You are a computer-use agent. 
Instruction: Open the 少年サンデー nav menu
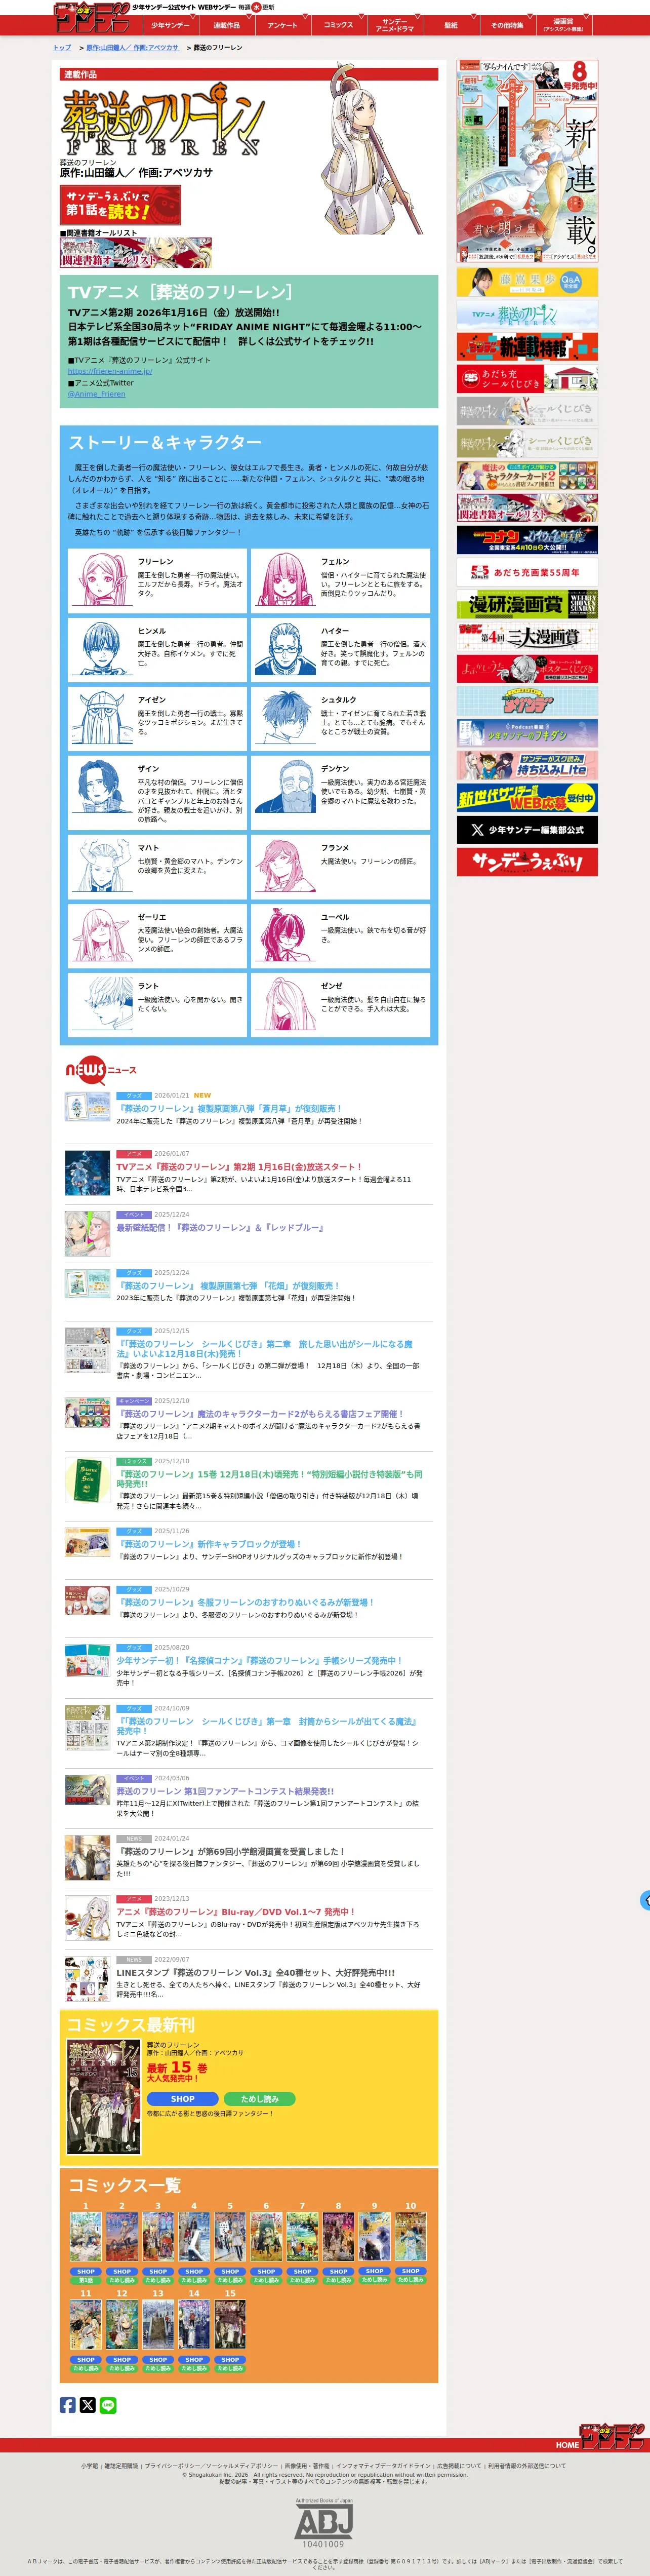point(170,25)
